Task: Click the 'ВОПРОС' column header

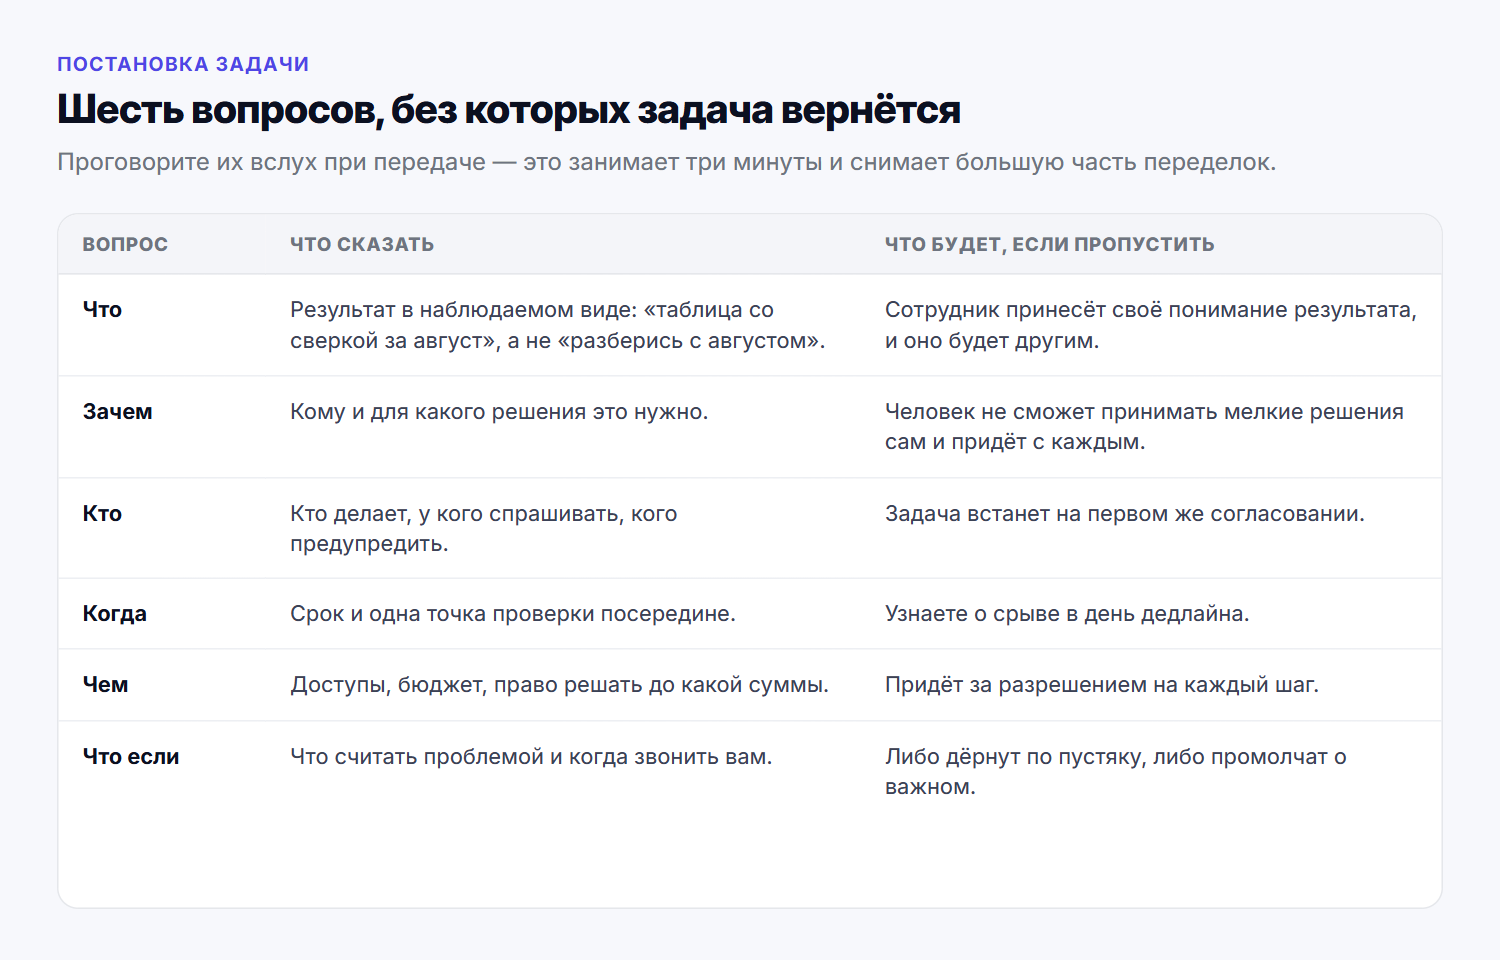Action: 125,244
